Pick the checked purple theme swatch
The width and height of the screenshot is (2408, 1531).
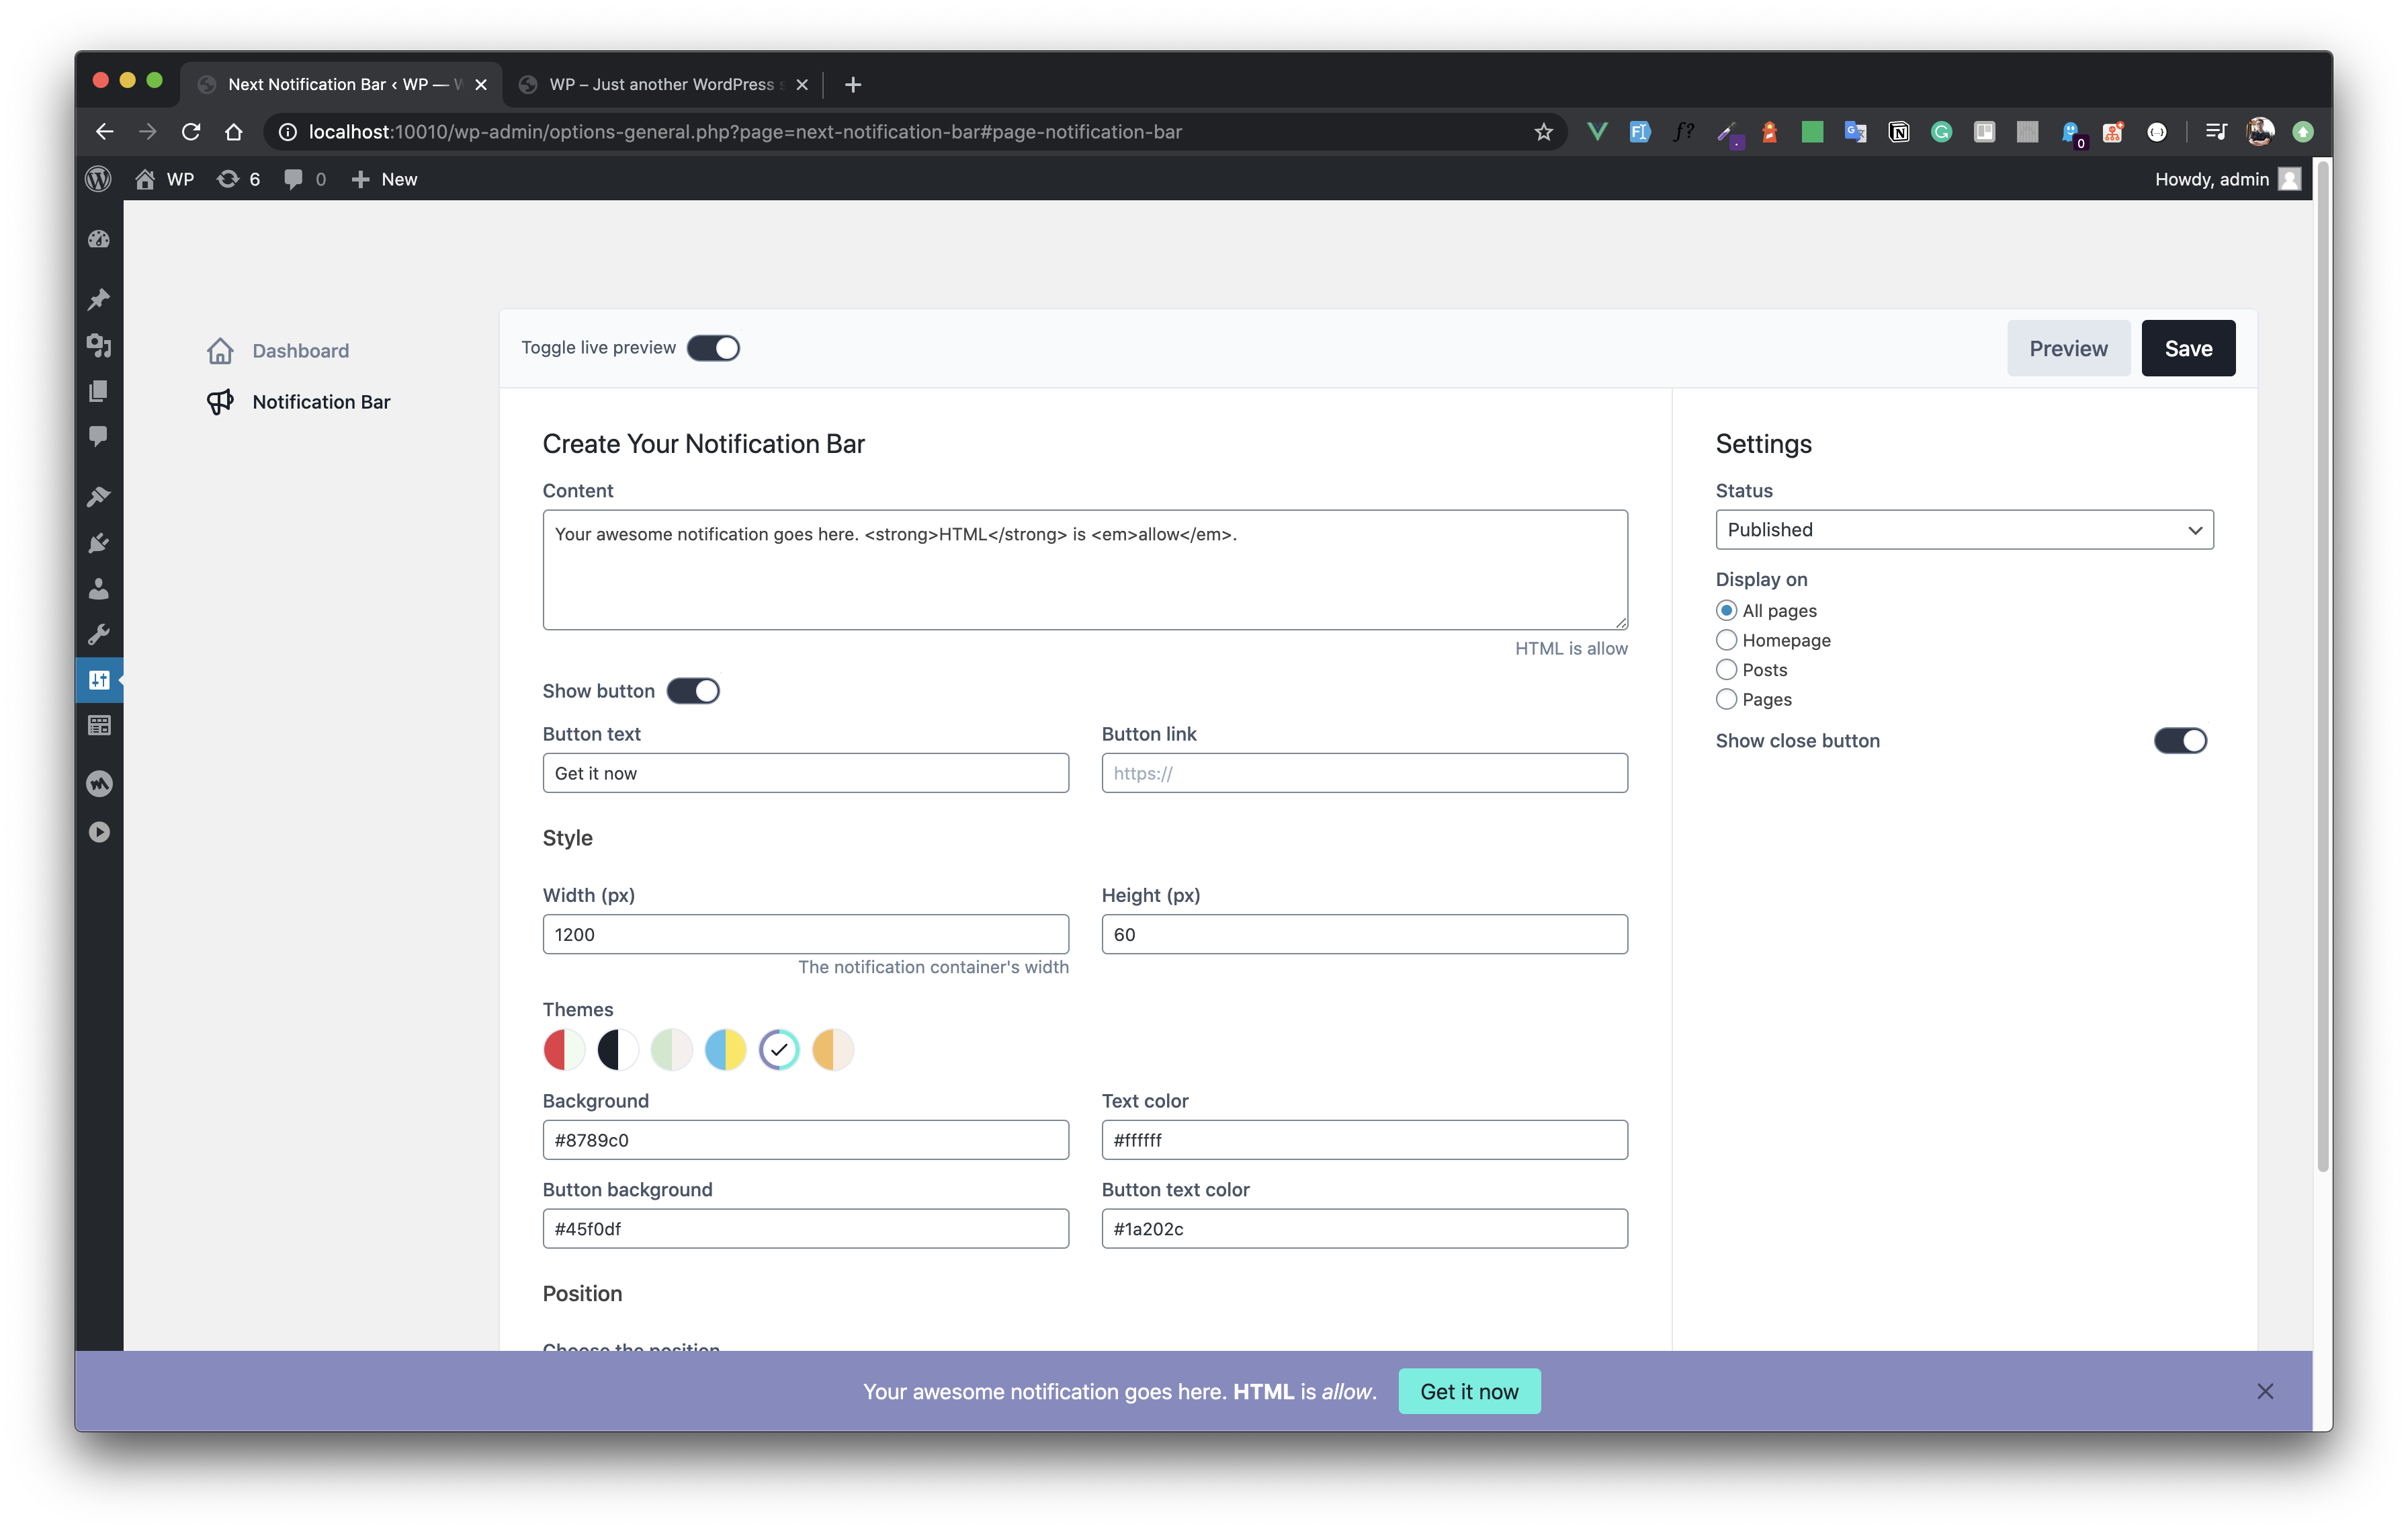[x=779, y=1050]
